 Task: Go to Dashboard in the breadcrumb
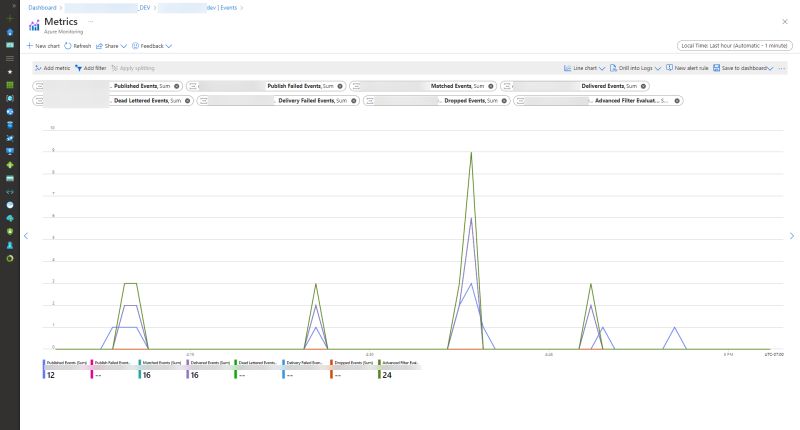[42, 8]
